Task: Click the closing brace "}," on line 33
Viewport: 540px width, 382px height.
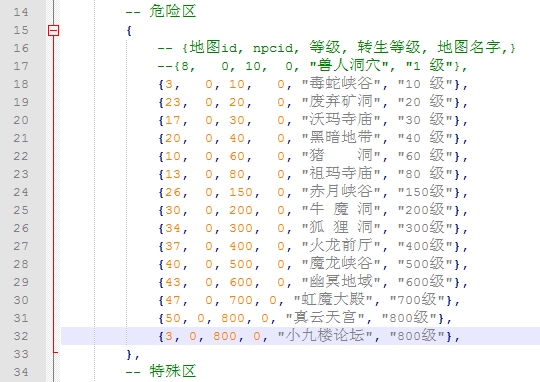Action: click(133, 354)
